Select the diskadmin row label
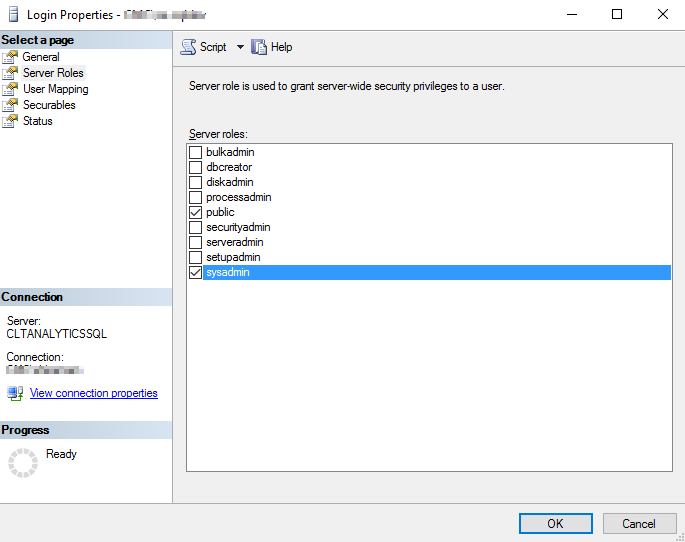685x542 pixels. click(230, 182)
